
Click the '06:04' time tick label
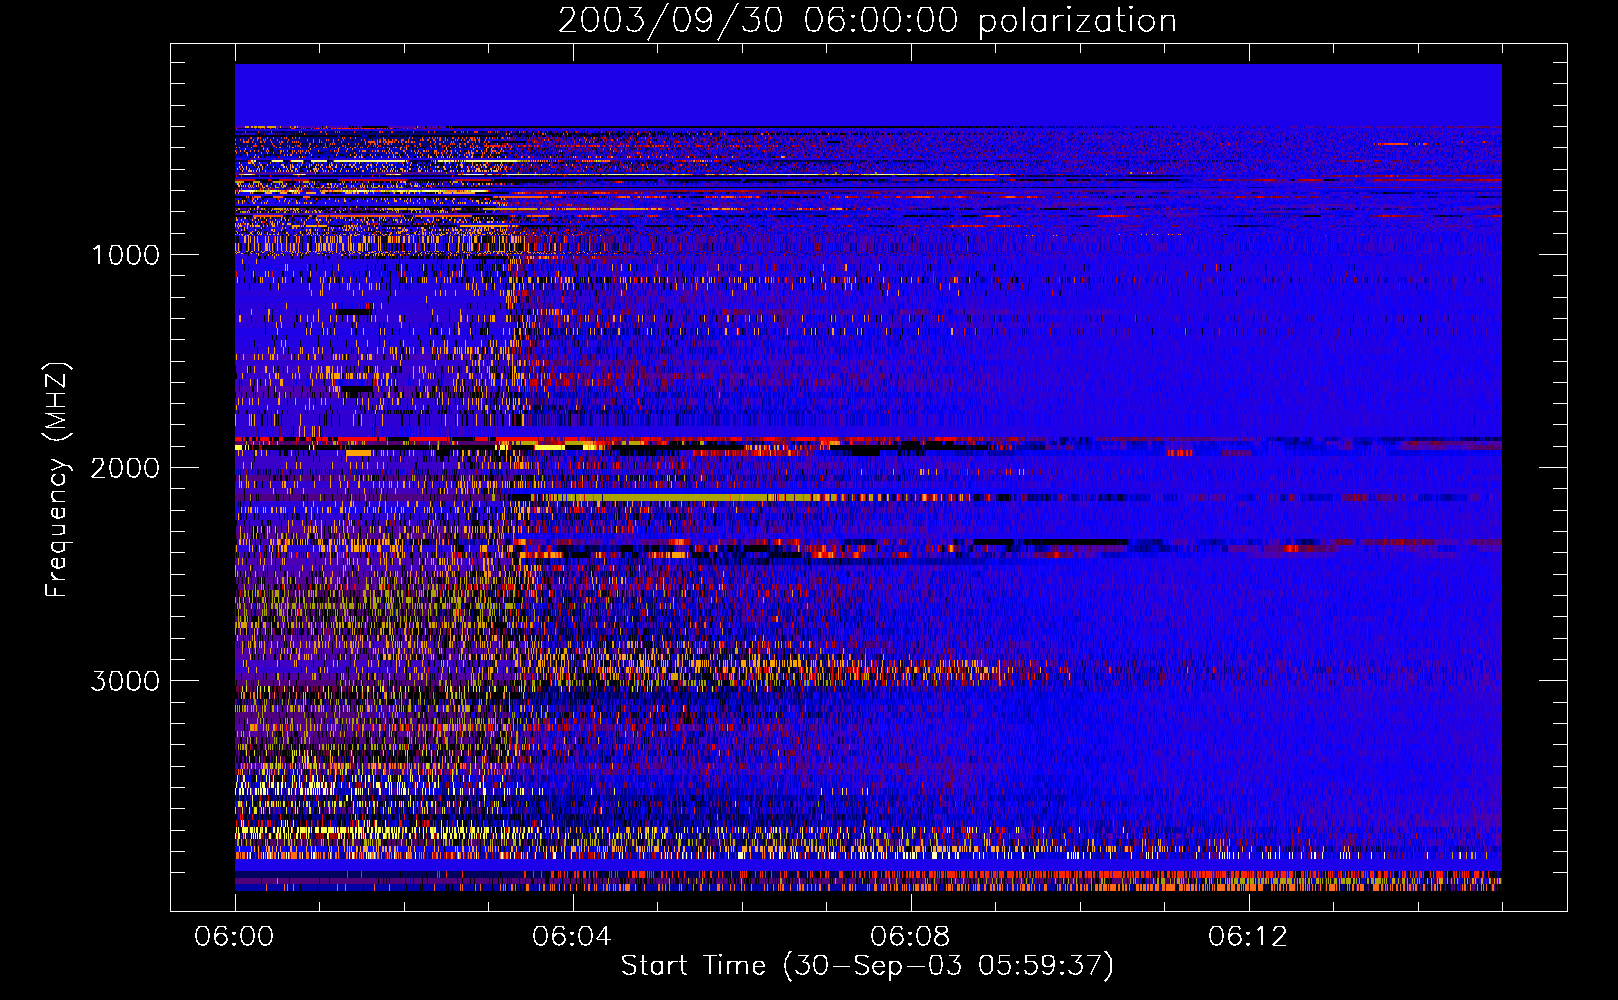(x=572, y=937)
